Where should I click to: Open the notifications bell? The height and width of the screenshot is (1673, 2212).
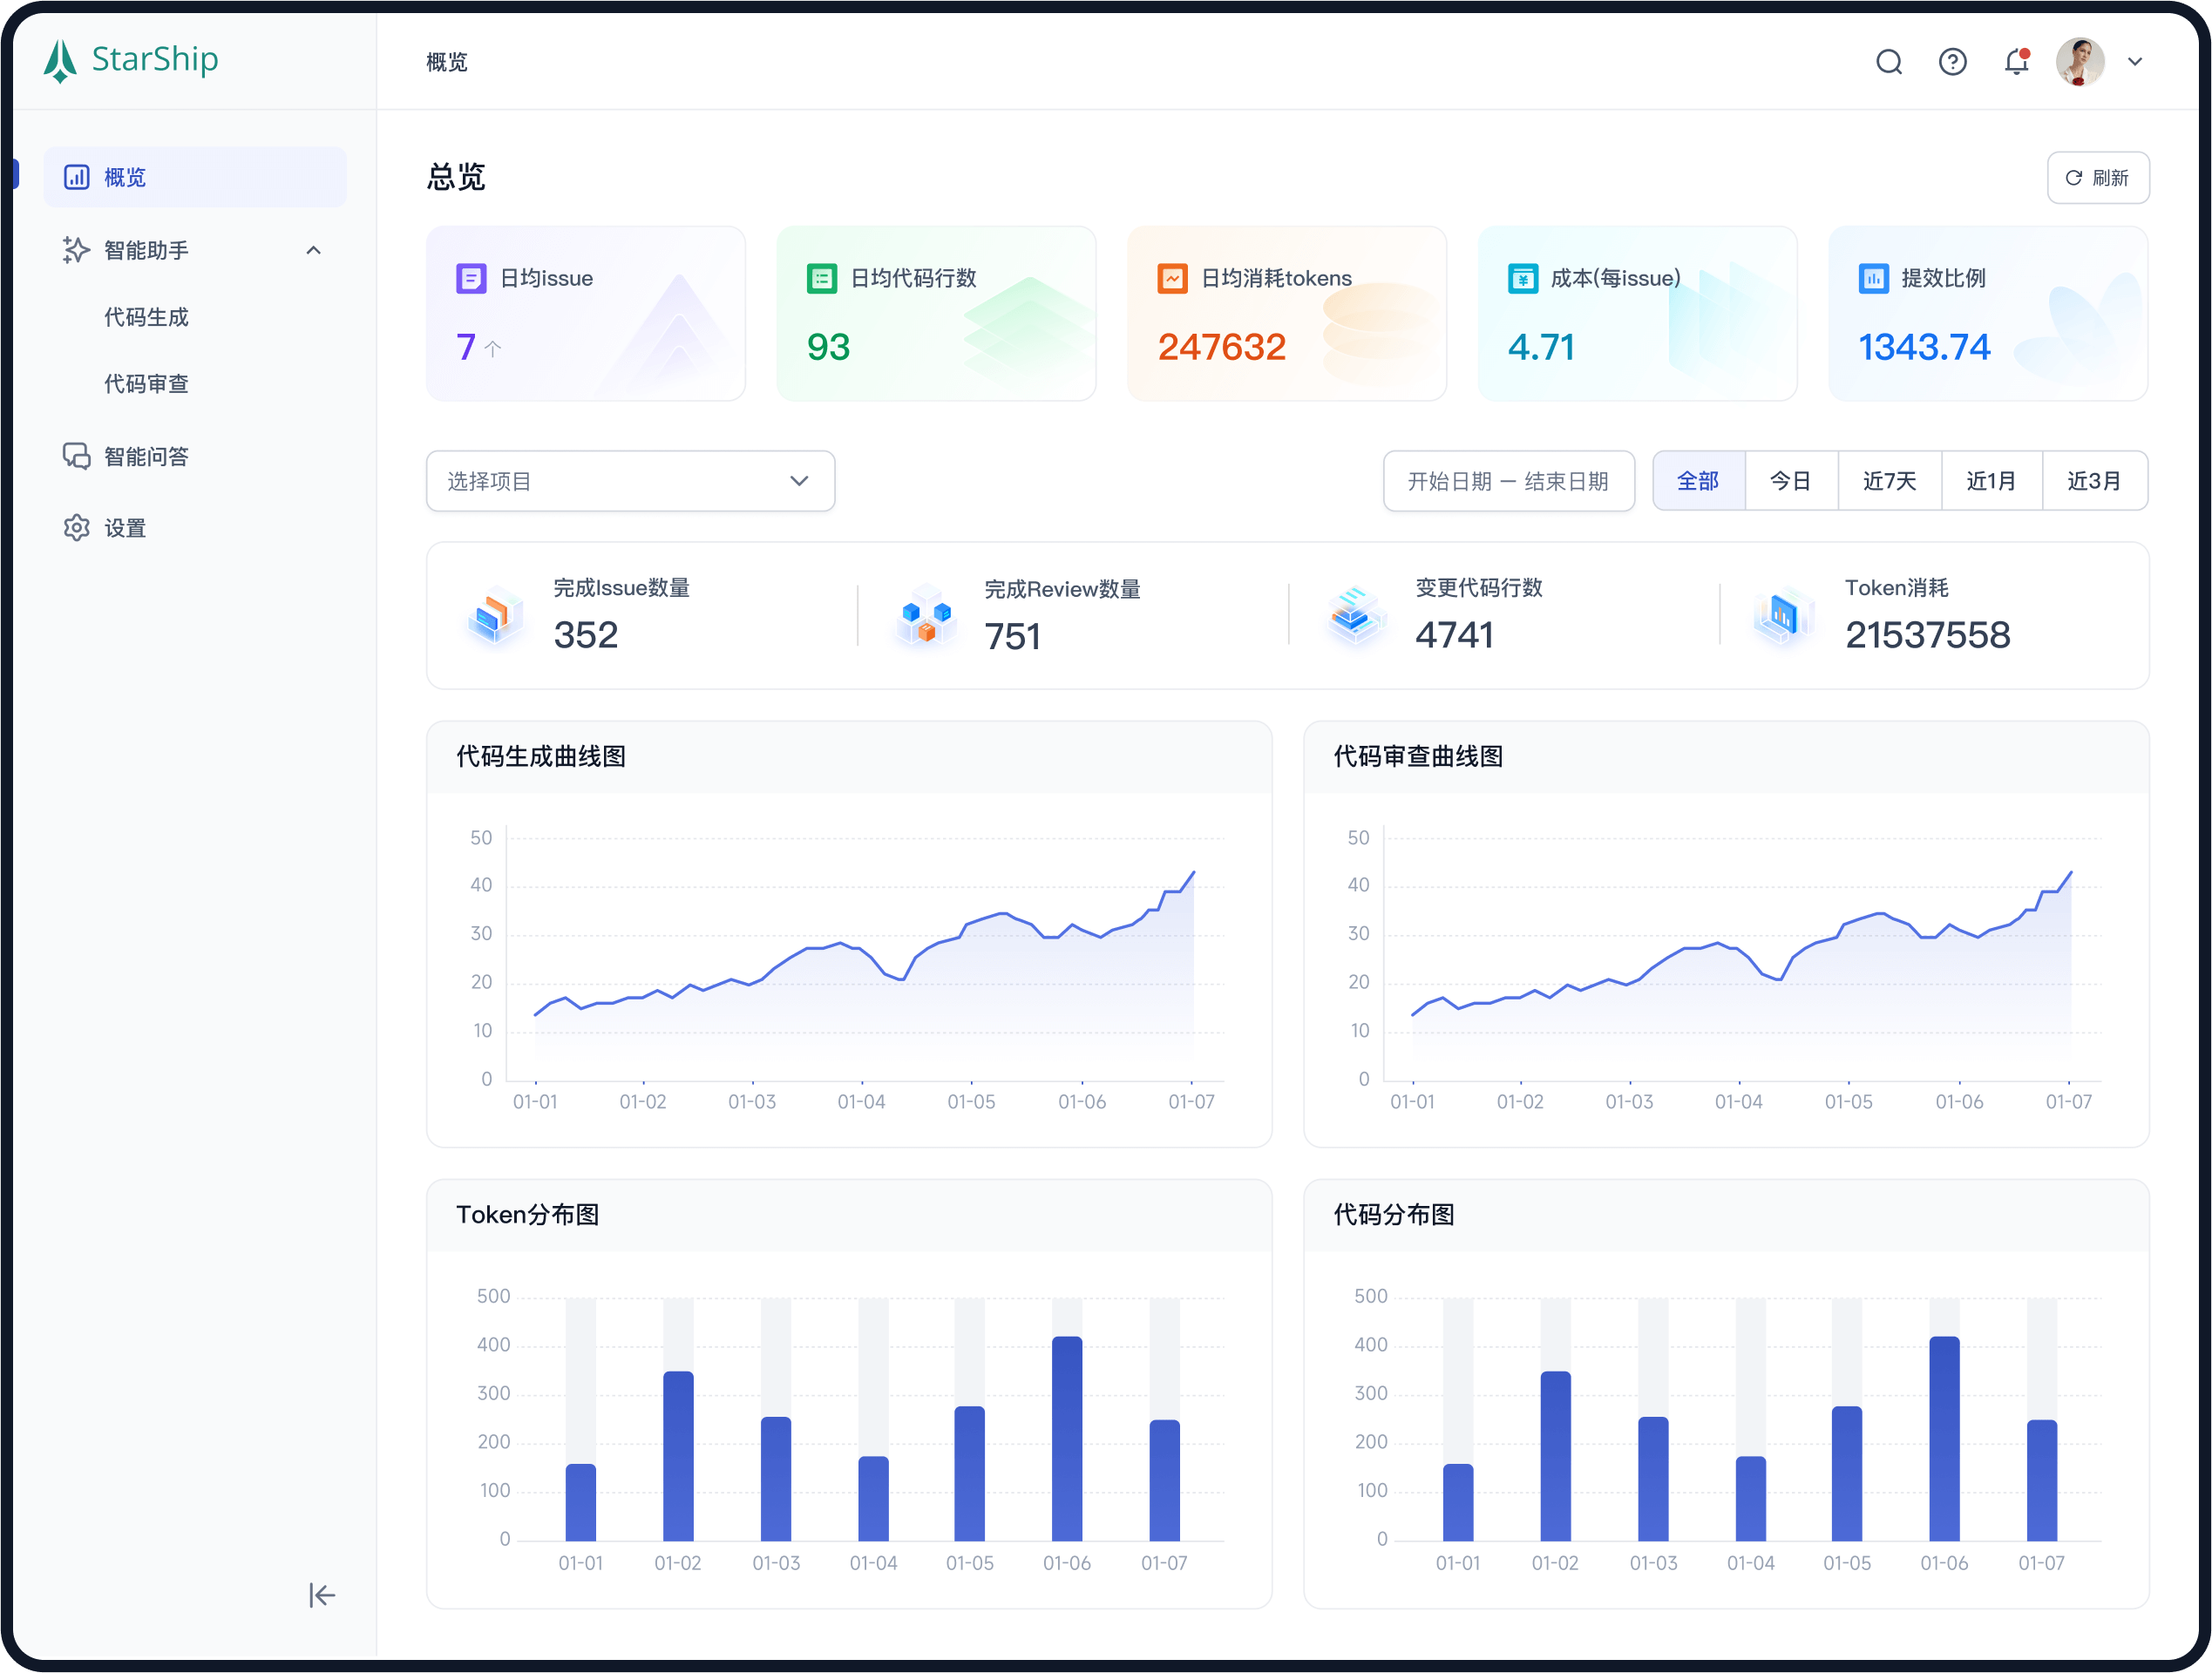tap(2016, 62)
